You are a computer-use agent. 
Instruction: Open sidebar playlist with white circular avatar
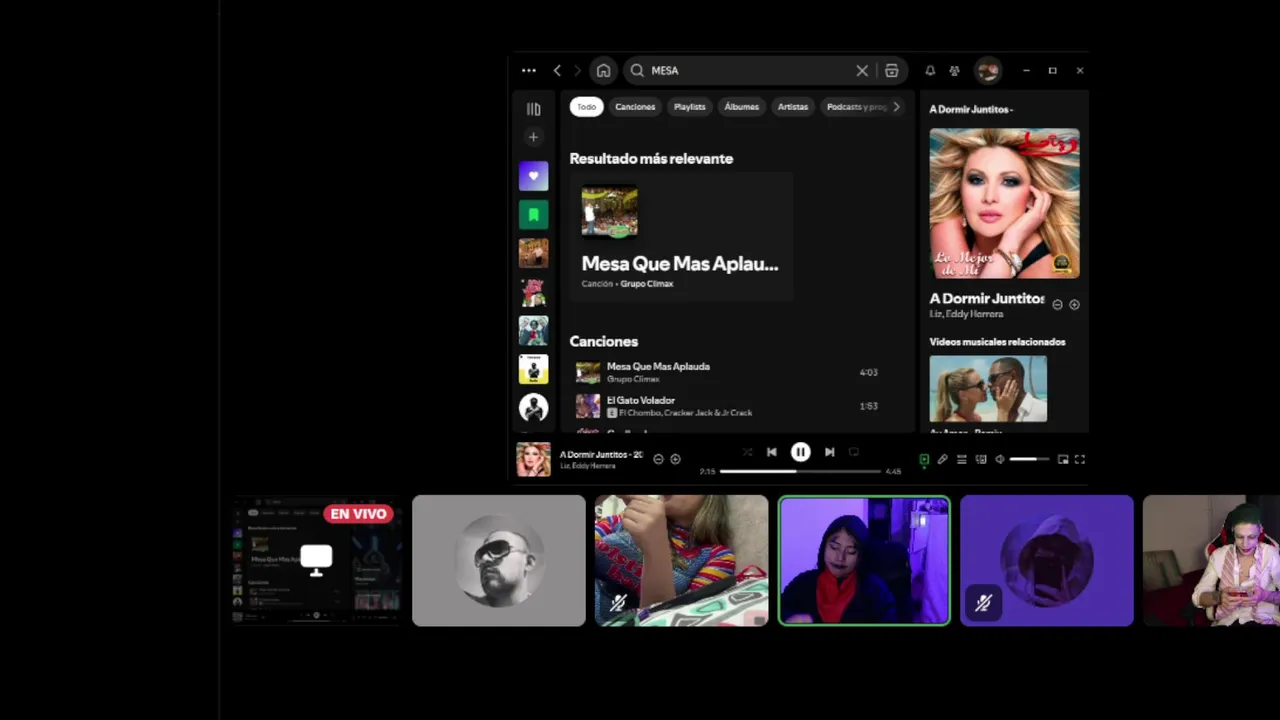point(533,407)
